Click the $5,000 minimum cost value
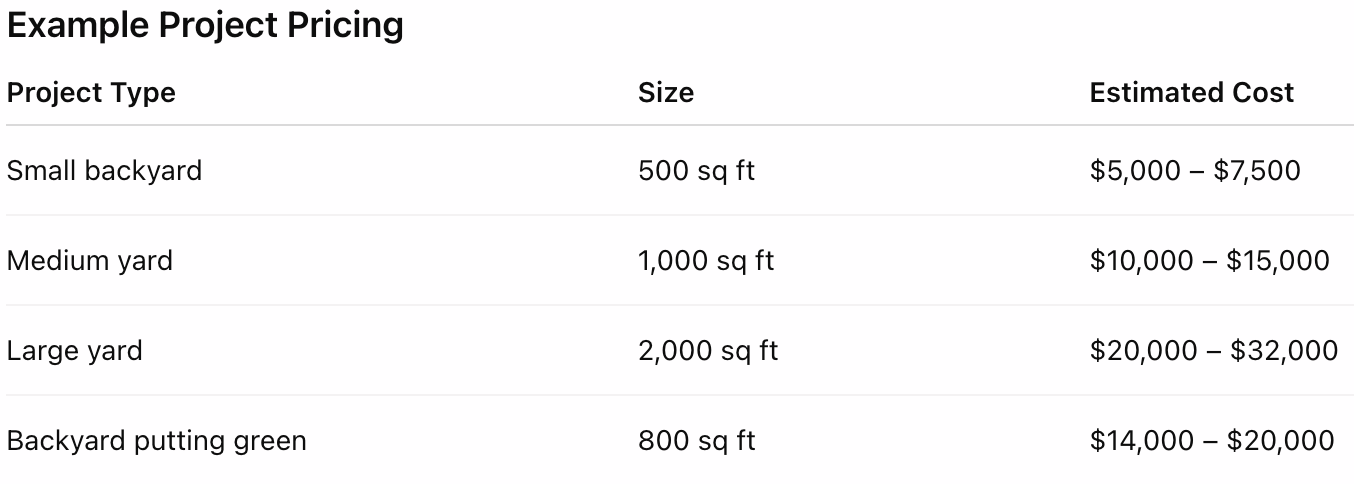Viewport: 1354px width, 484px height. 1135,171
